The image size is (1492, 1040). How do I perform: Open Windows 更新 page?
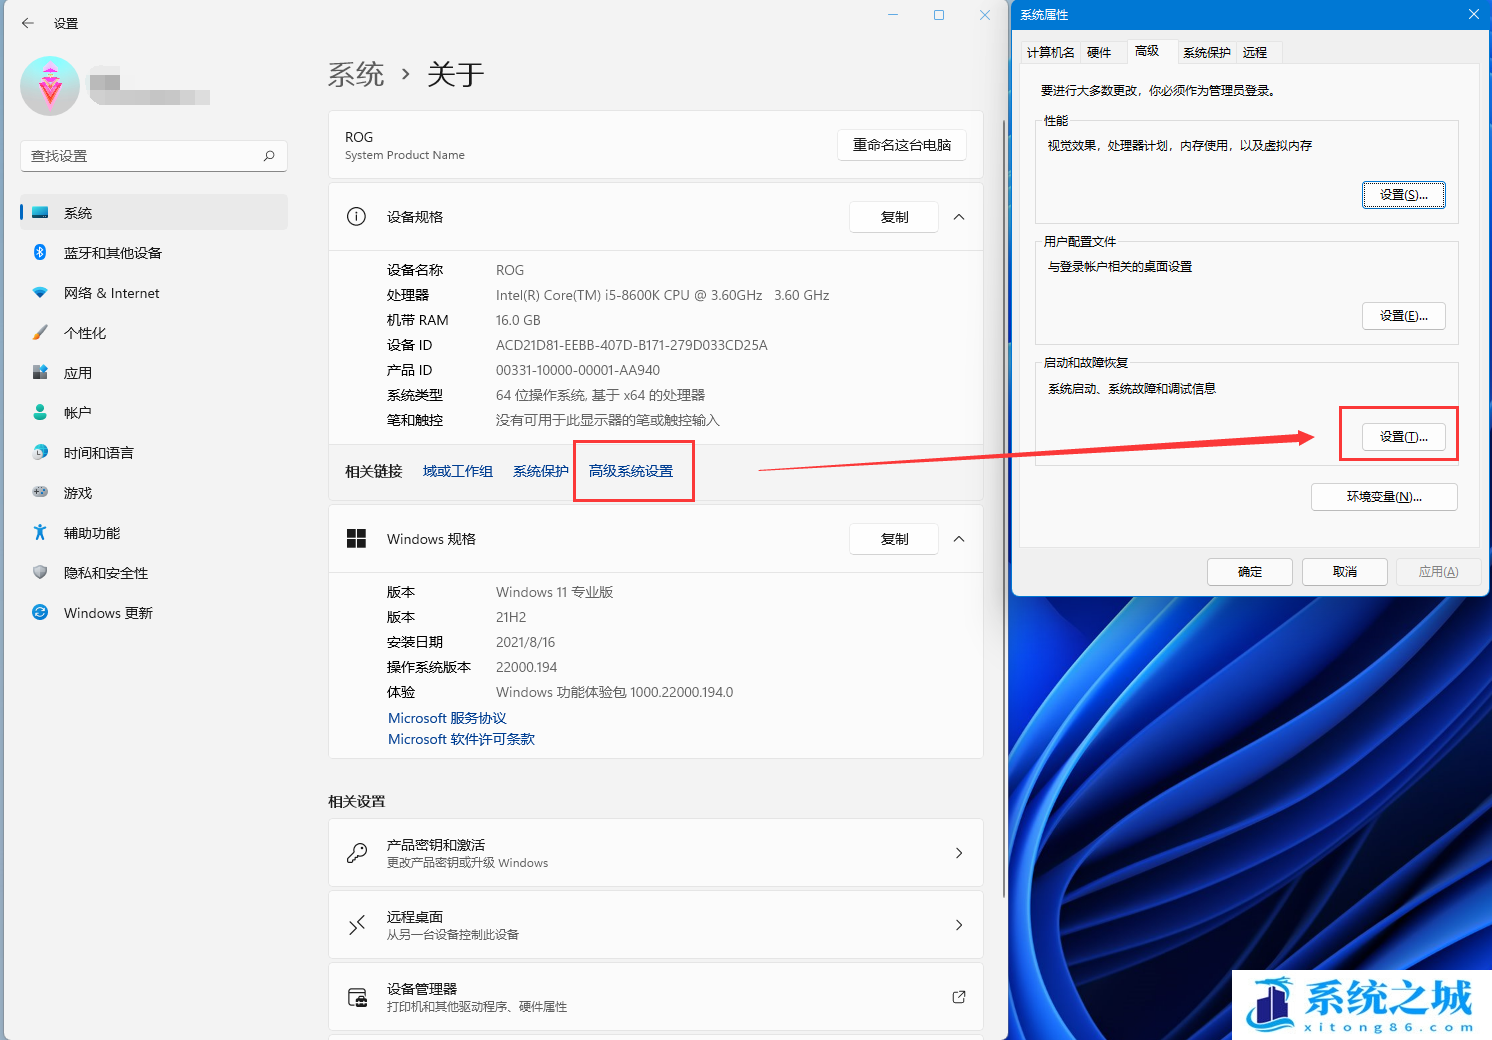click(x=154, y=613)
